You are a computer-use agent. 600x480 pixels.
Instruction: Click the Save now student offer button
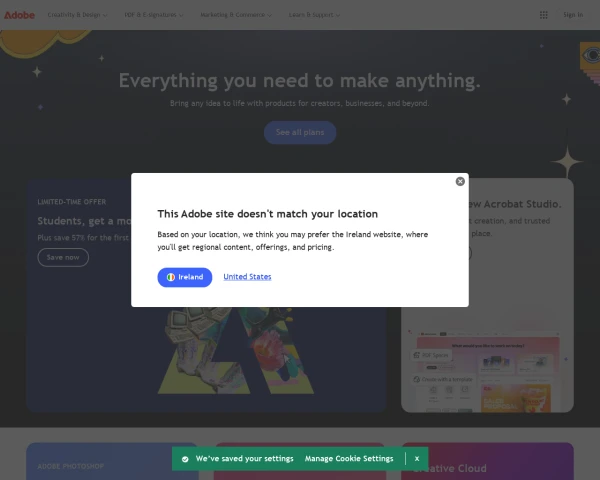63,258
